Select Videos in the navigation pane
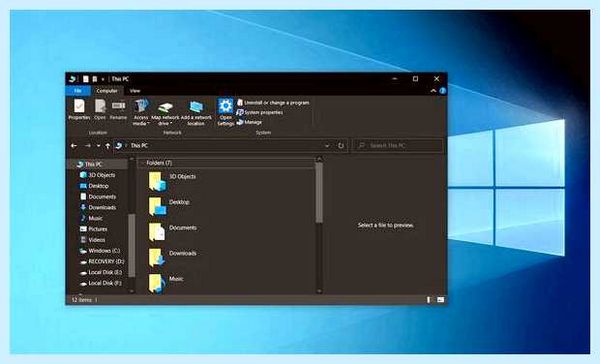 click(92, 240)
